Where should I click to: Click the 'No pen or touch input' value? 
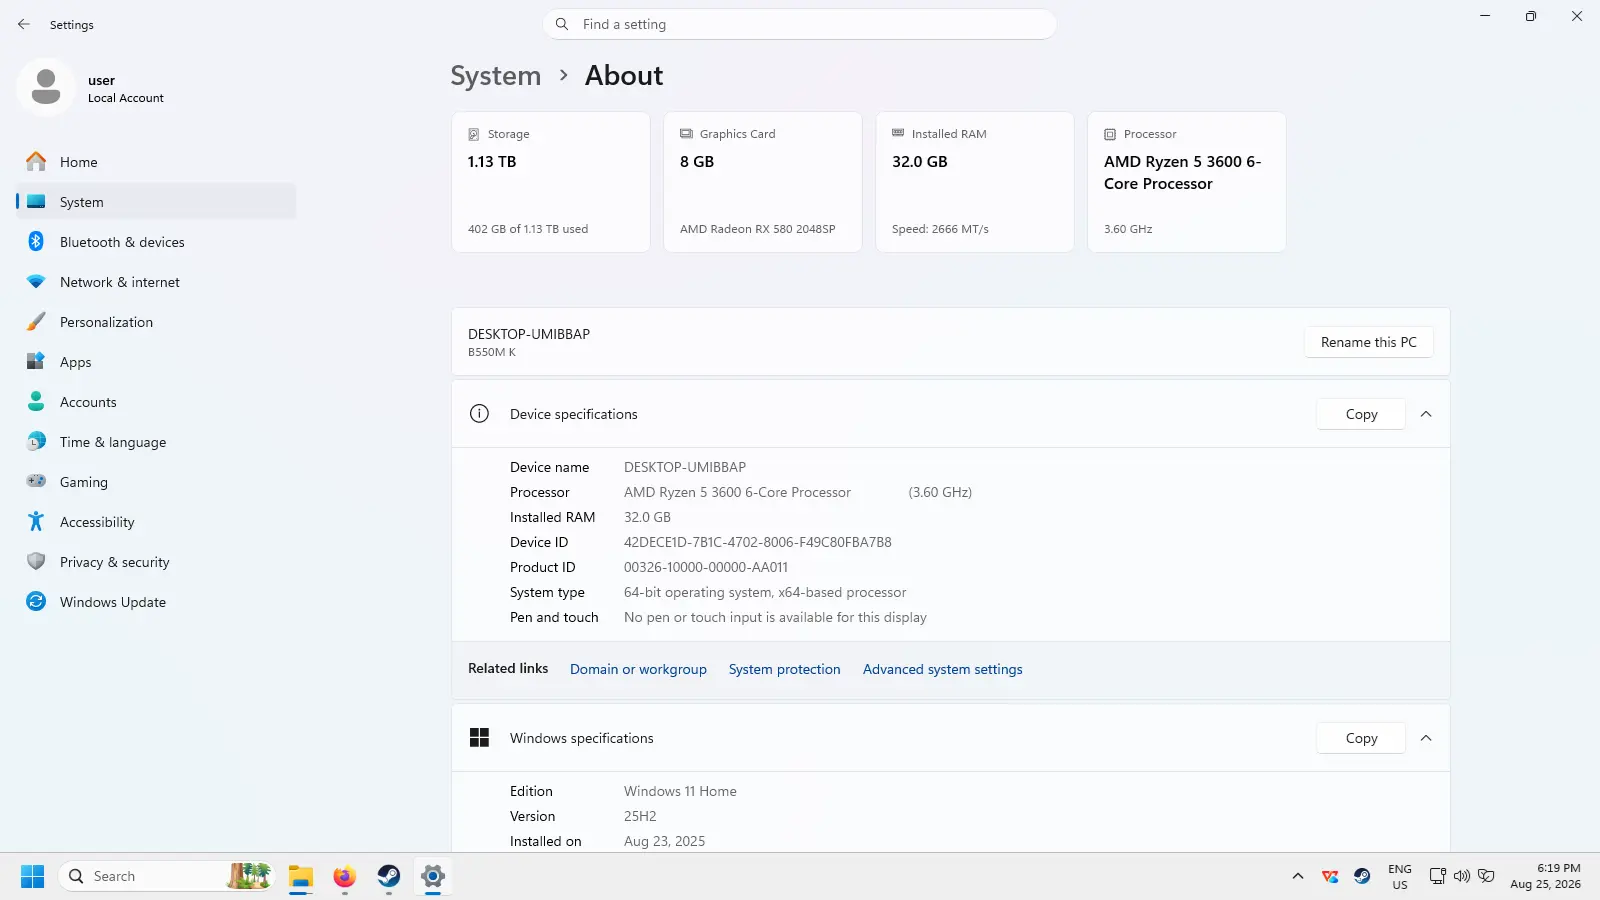pos(775,617)
